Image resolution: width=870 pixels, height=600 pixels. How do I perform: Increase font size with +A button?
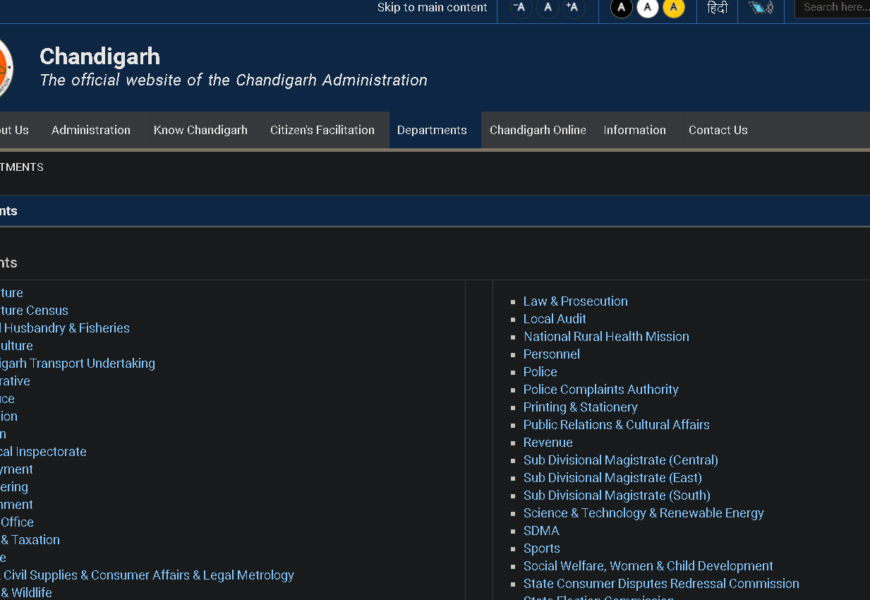[x=573, y=8]
